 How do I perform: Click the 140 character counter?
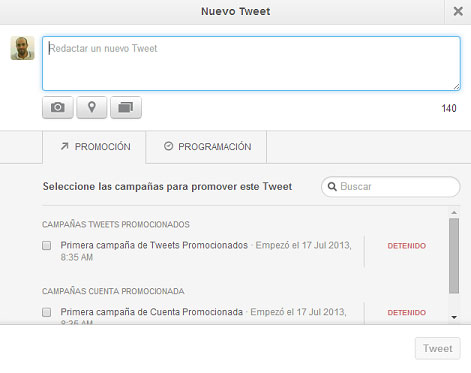pyautogui.click(x=449, y=108)
